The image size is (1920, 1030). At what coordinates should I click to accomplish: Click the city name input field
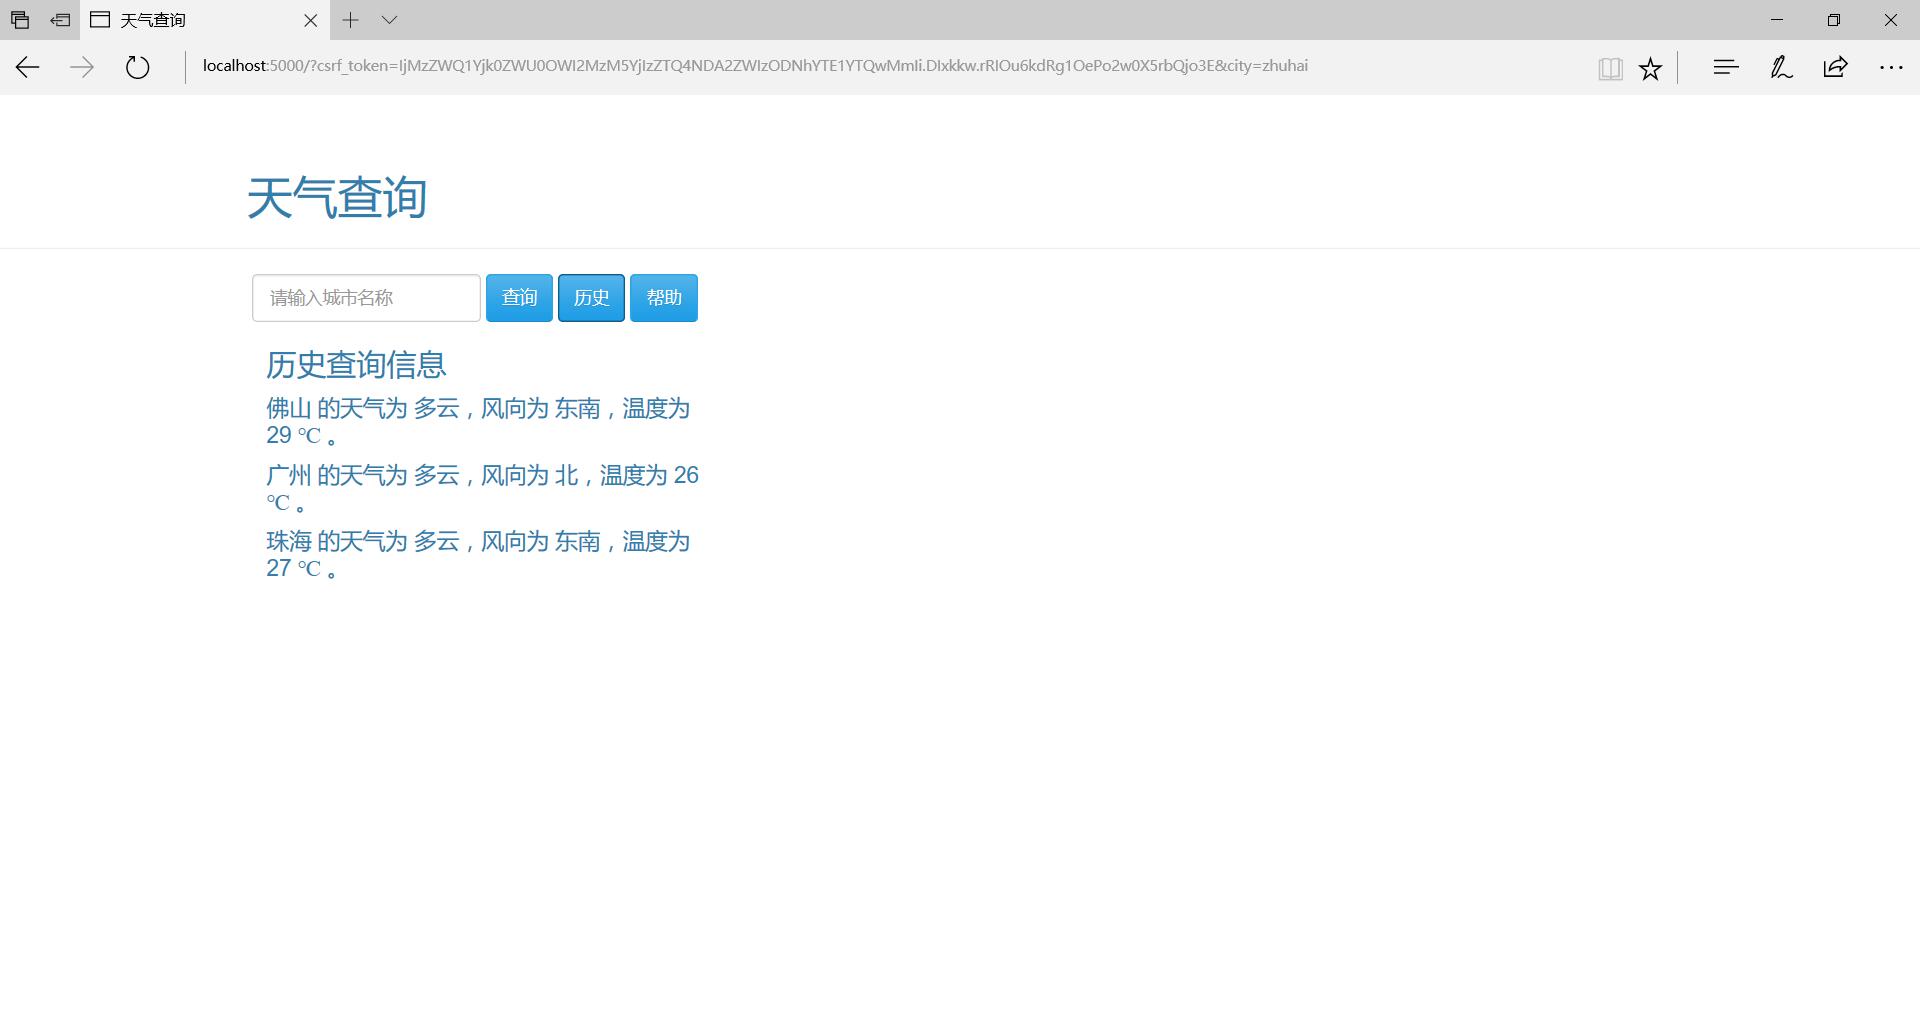(366, 298)
